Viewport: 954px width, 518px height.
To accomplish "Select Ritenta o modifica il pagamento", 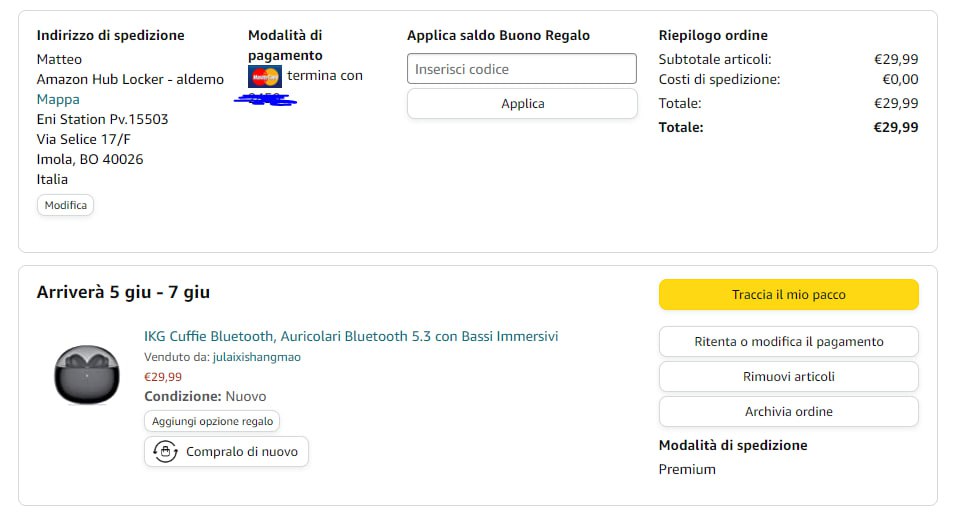I will tap(788, 341).
